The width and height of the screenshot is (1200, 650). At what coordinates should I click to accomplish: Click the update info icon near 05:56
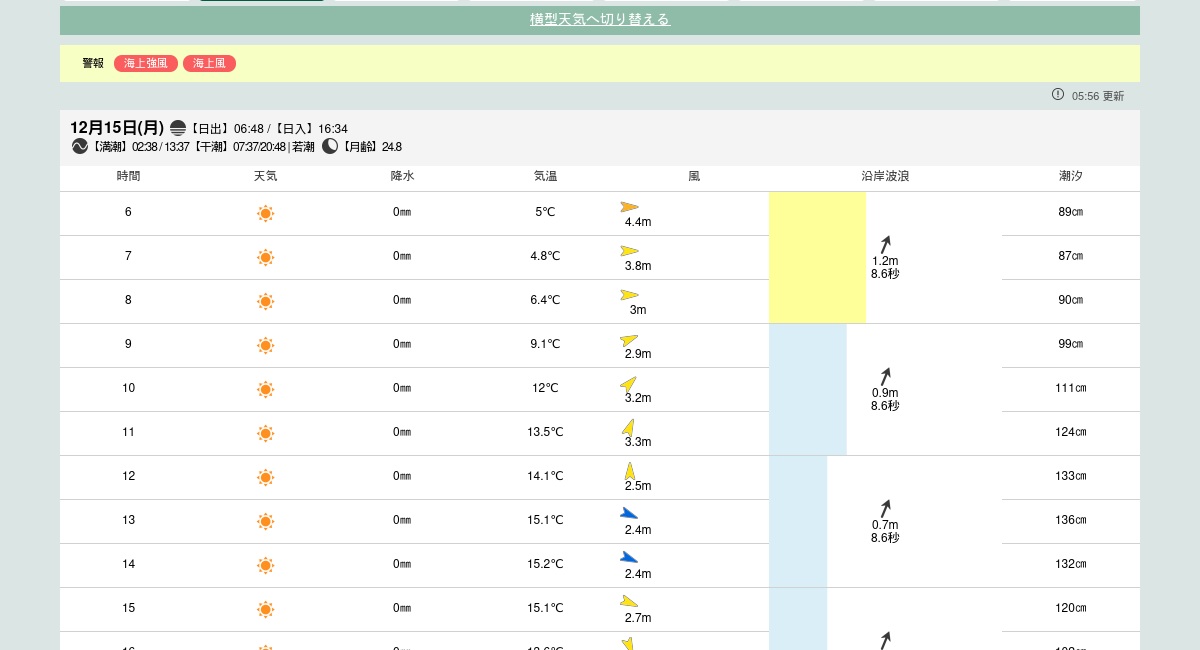(1058, 94)
